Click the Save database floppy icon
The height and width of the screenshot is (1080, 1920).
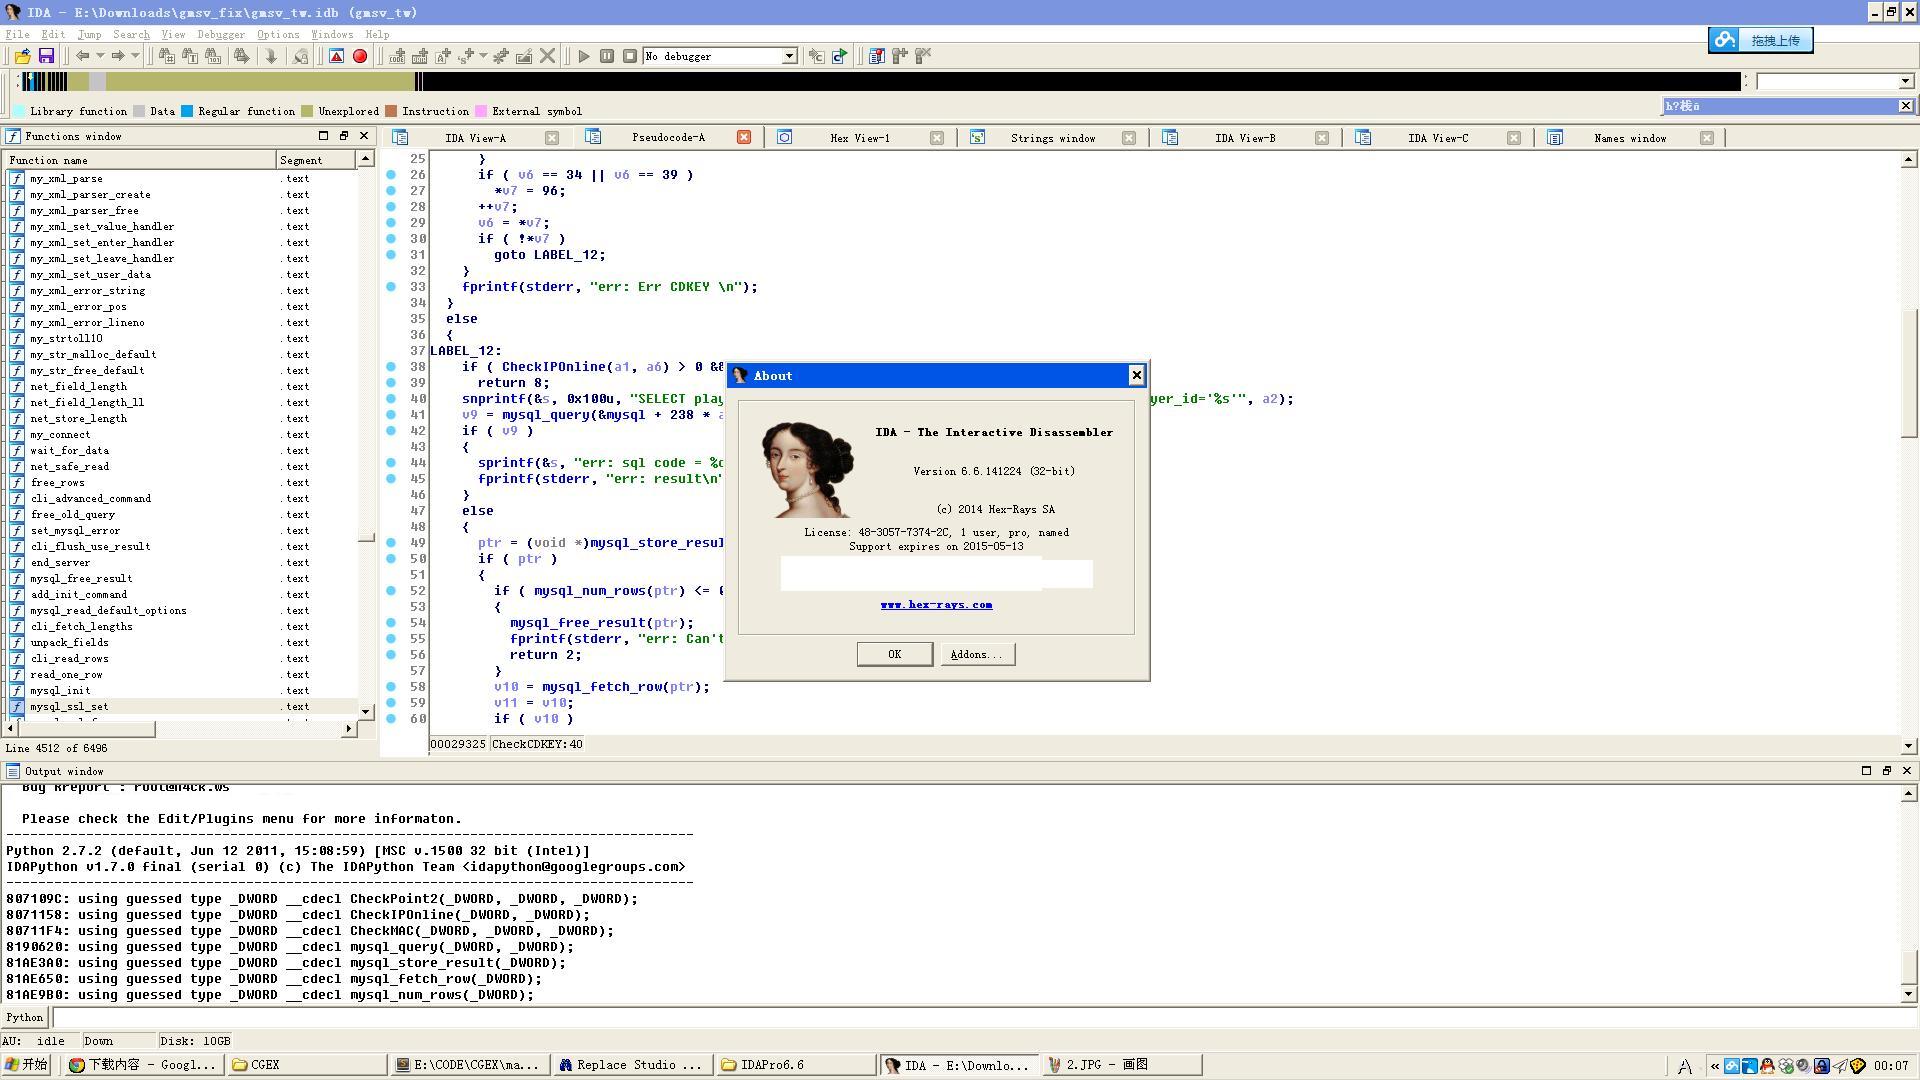point(46,56)
